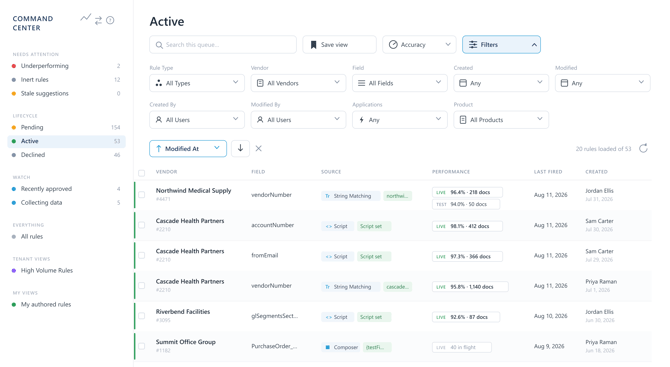Go to Inert rules queue
The image size is (670, 367).
[x=67, y=79]
